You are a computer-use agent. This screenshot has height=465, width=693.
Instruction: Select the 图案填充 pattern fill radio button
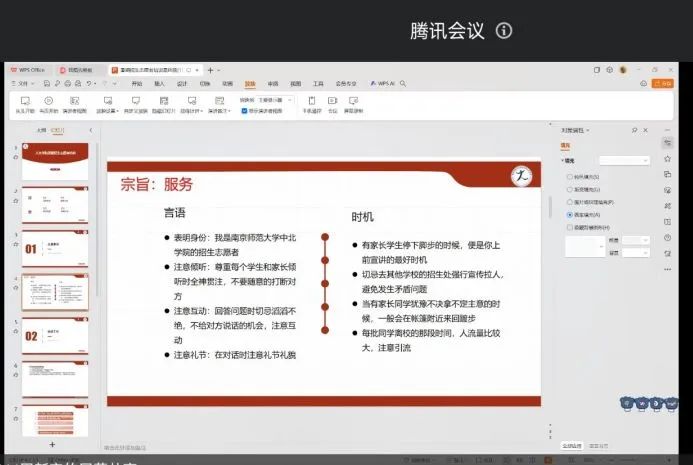pos(570,214)
